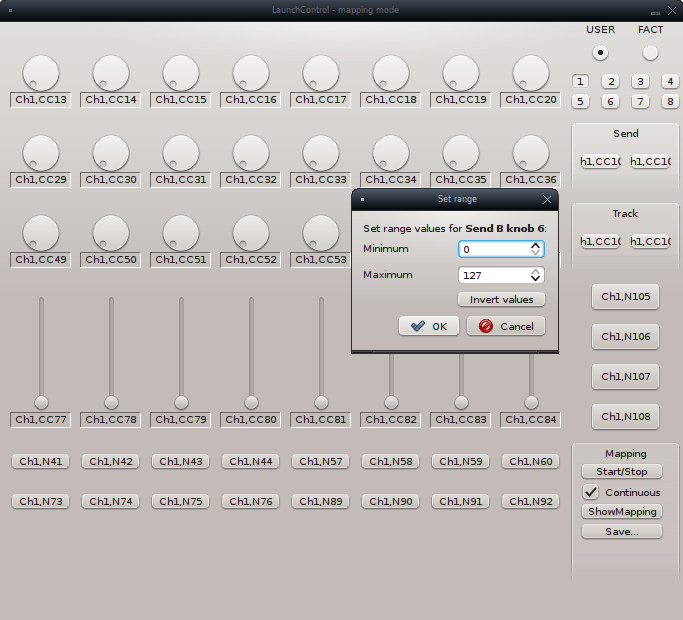Image resolution: width=683 pixels, height=620 pixels.
Task: Increase the Minimum value with up arrow
Action: click(536, 244)
